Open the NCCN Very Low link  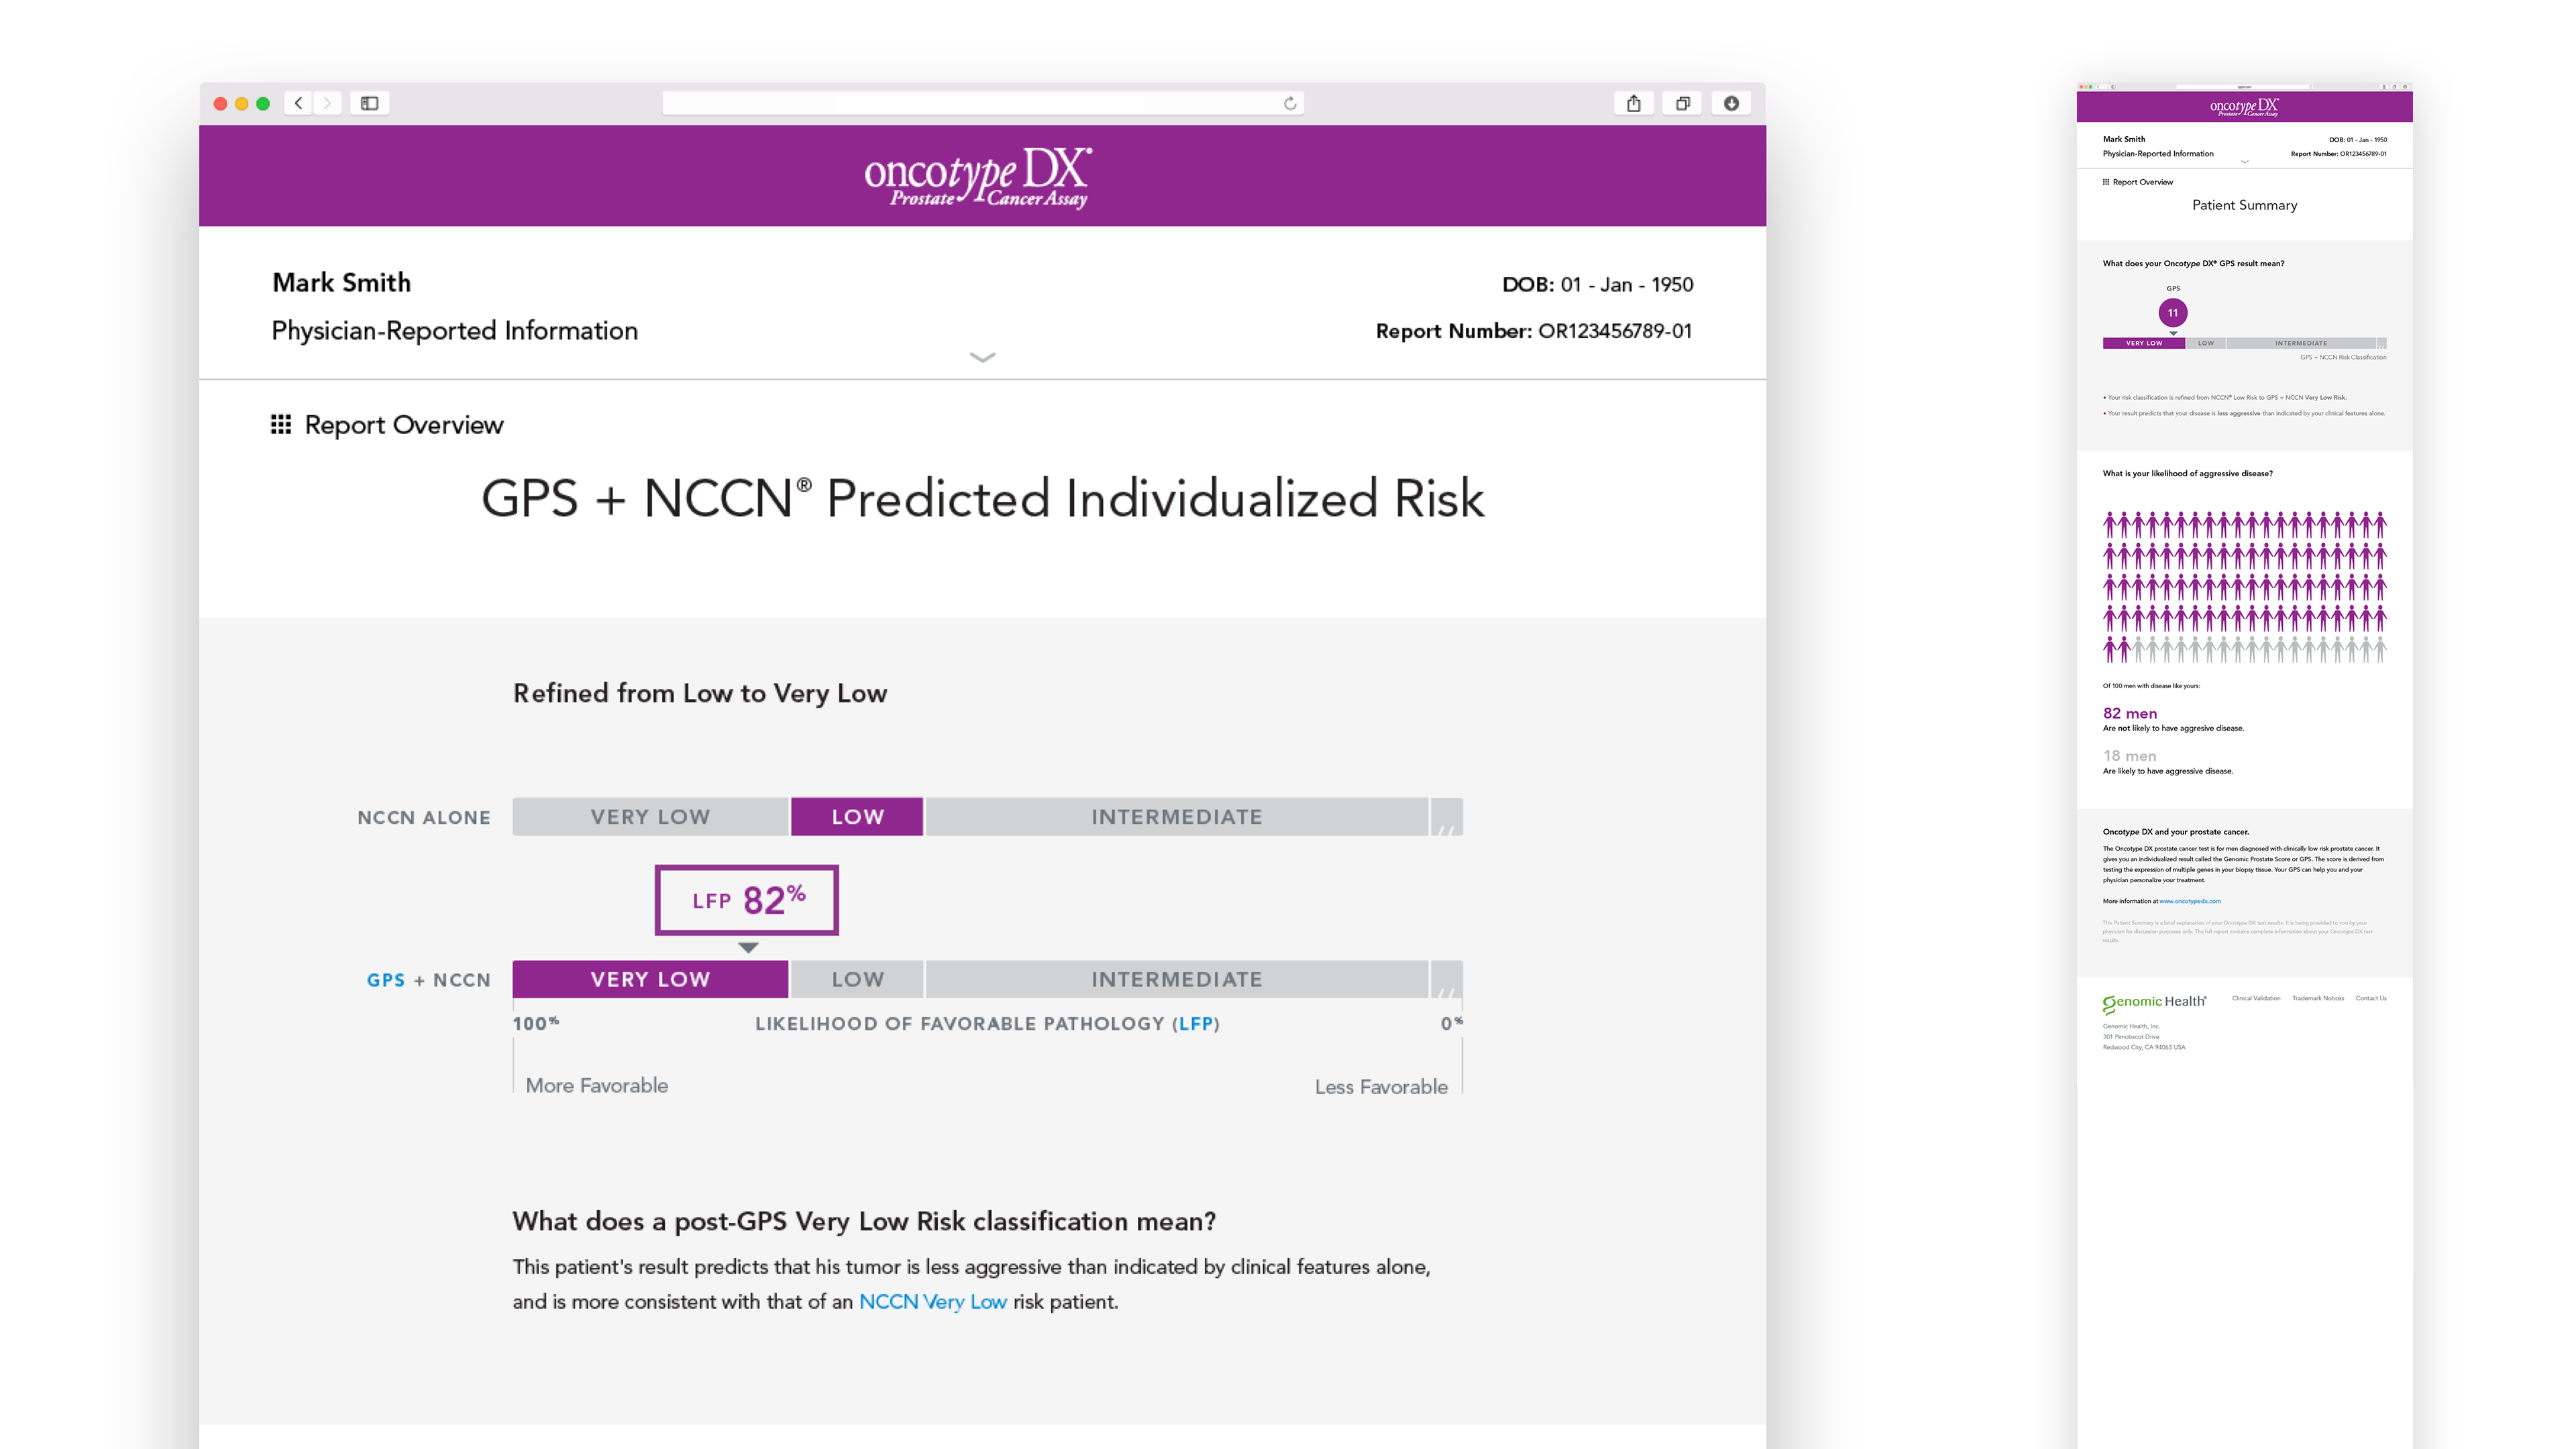click(932, 1301)
